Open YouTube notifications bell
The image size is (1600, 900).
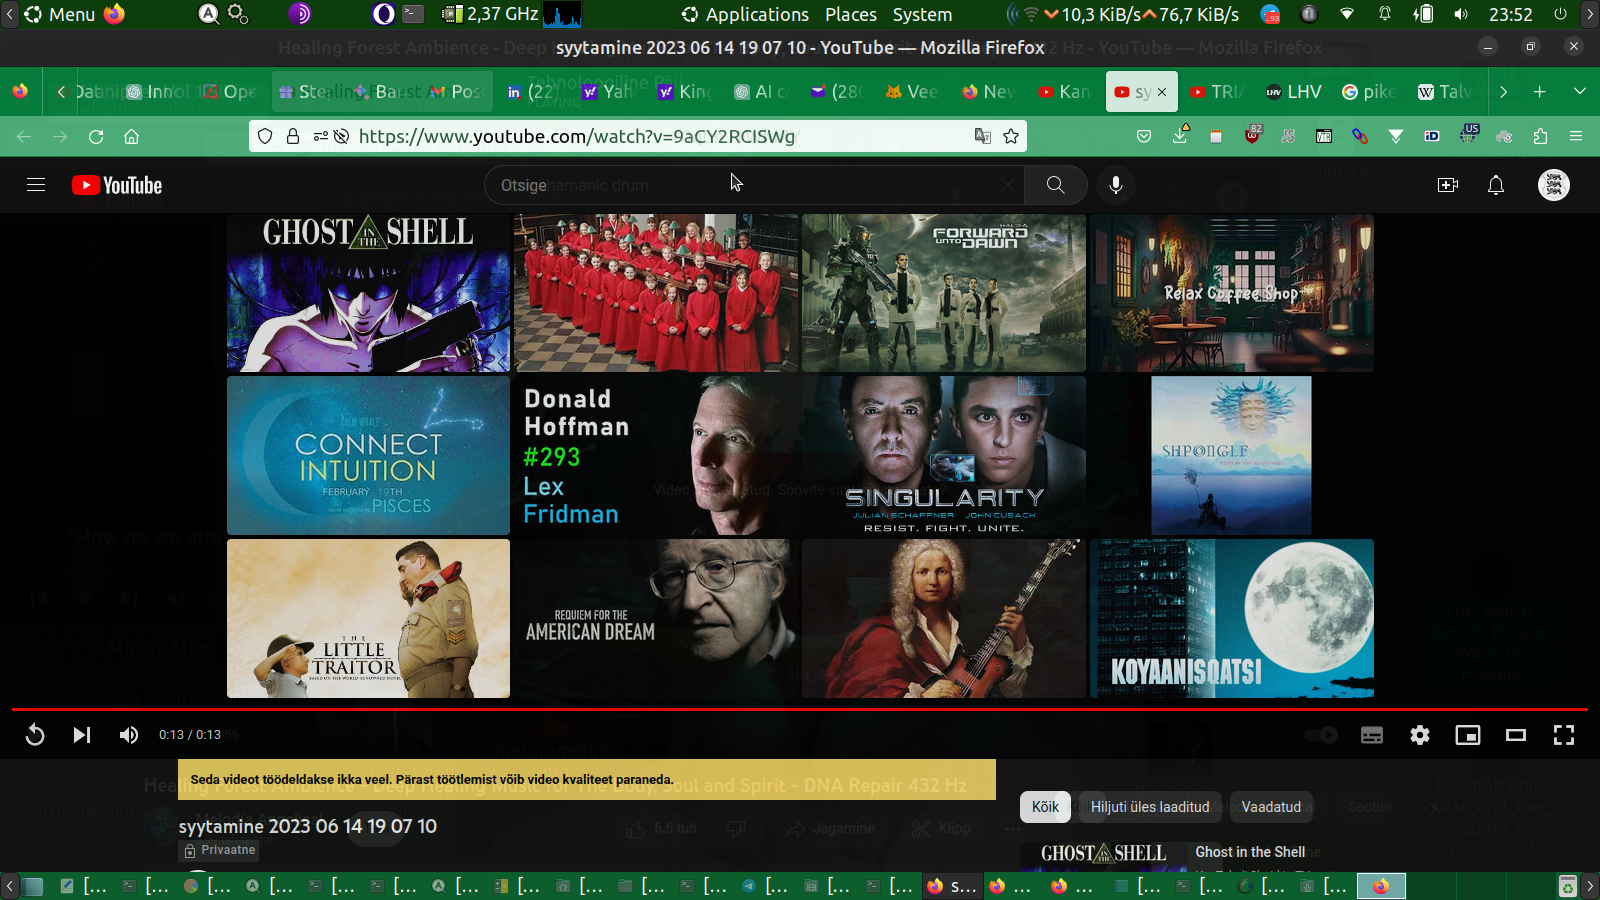pyautogui.click(x=1496, y=185)
